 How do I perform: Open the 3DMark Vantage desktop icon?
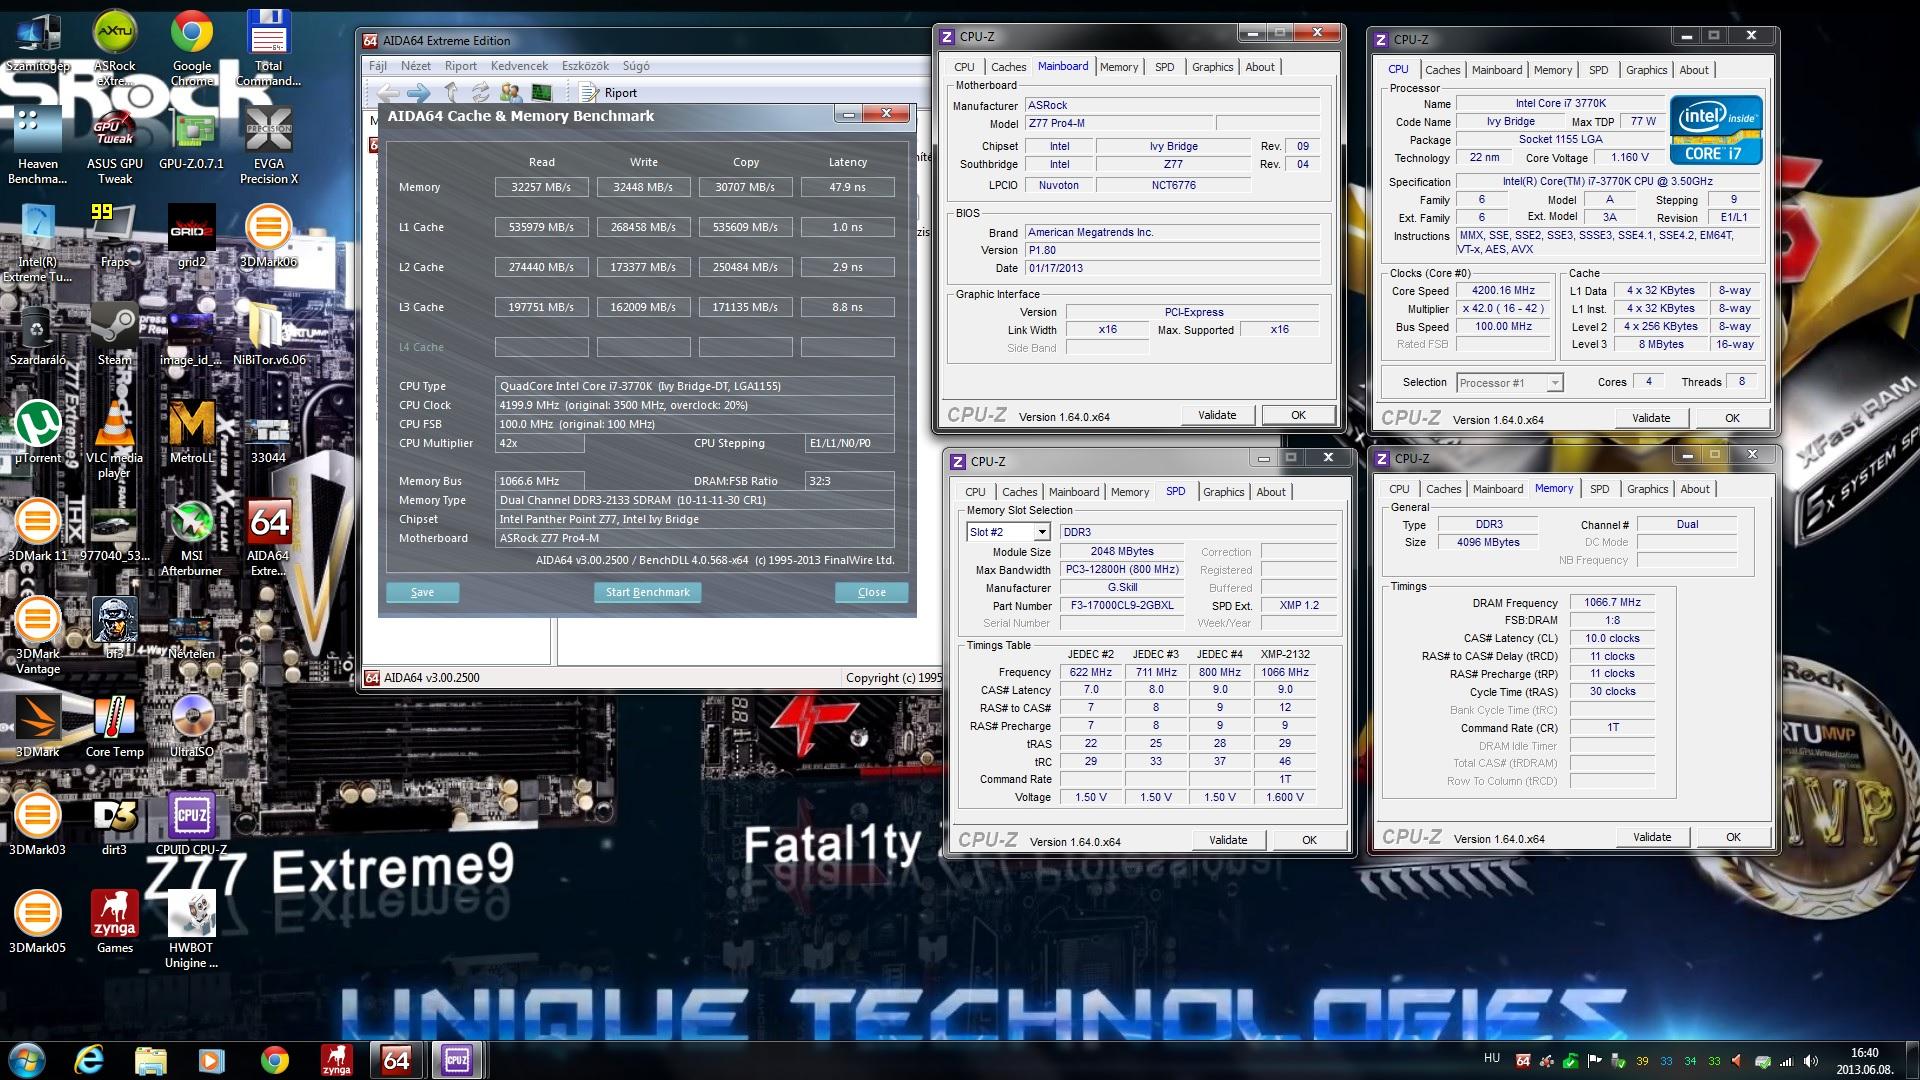tap(37, 636)
